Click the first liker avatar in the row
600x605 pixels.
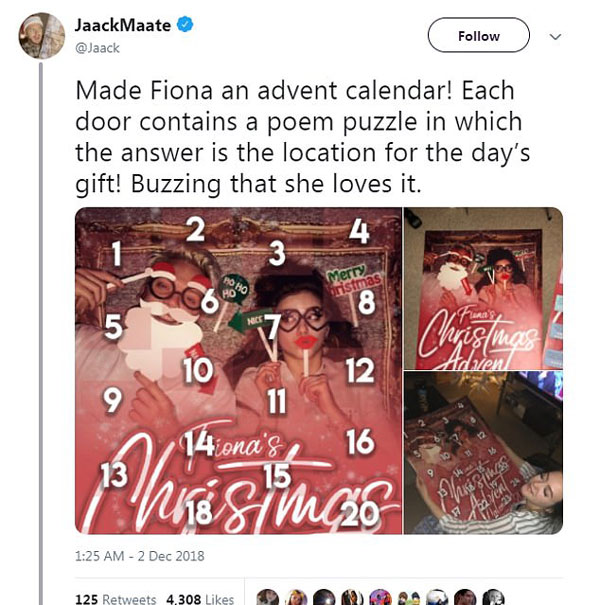coord(267,598)
